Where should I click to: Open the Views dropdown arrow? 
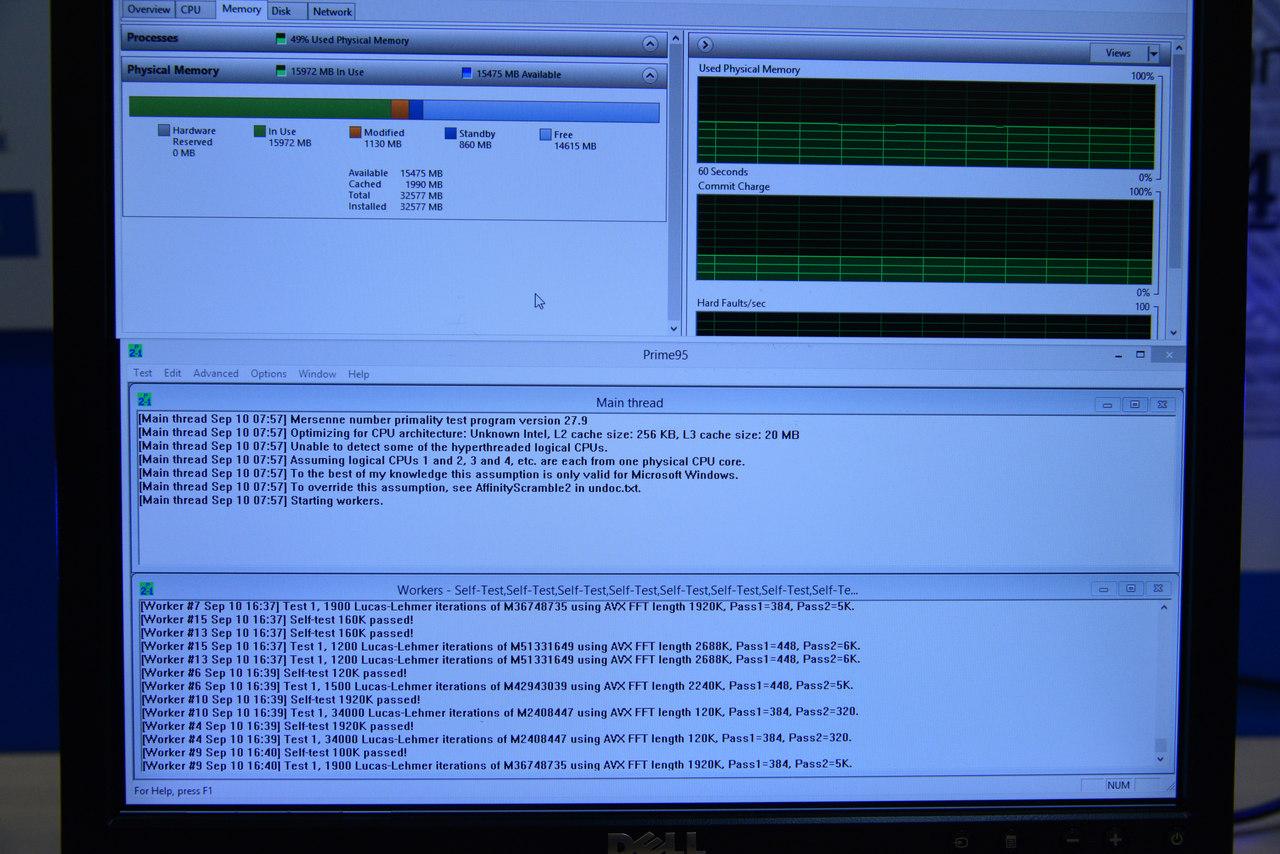1153,53
